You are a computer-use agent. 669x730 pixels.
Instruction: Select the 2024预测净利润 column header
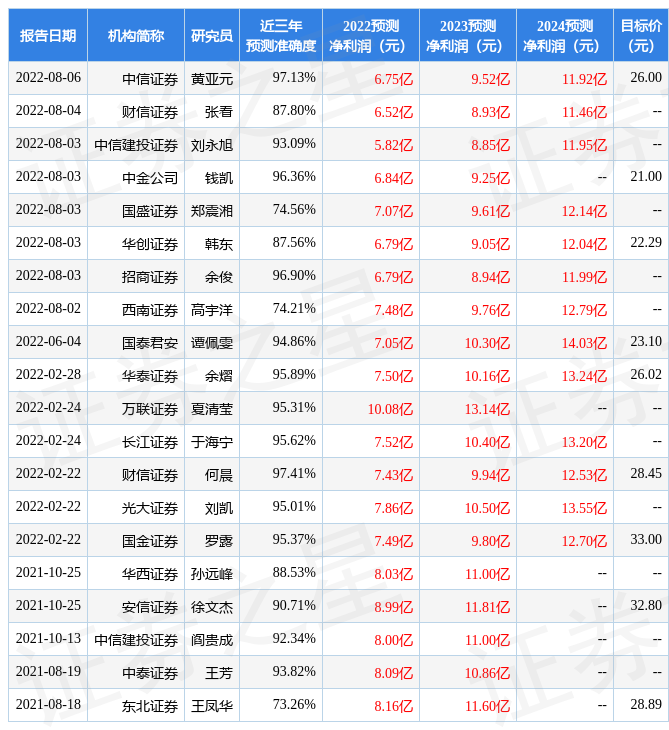[x=565, y=35]
